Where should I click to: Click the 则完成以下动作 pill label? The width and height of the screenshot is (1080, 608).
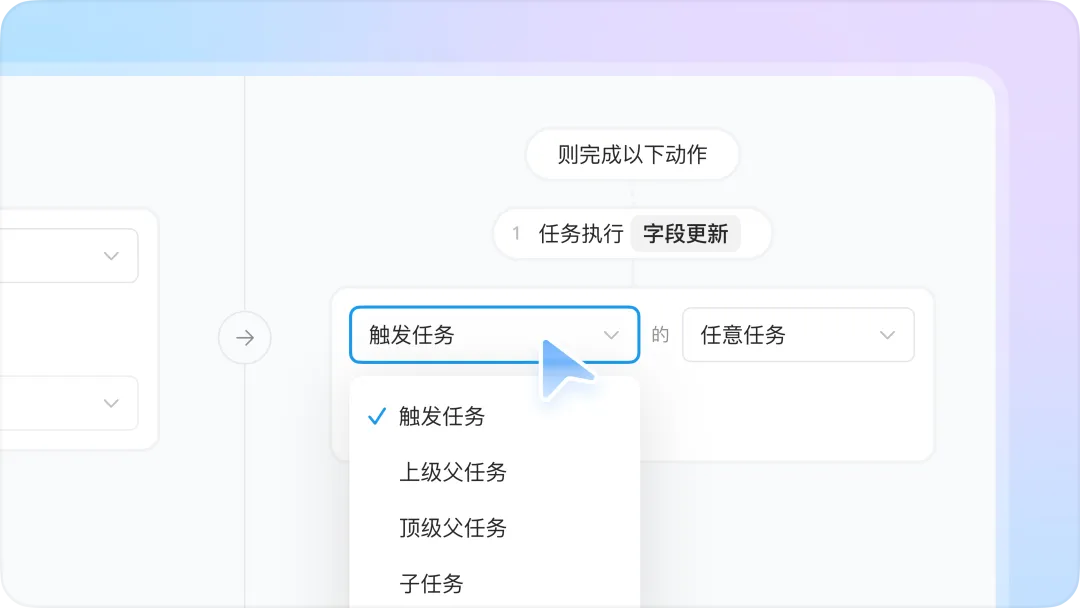(632, 155)
